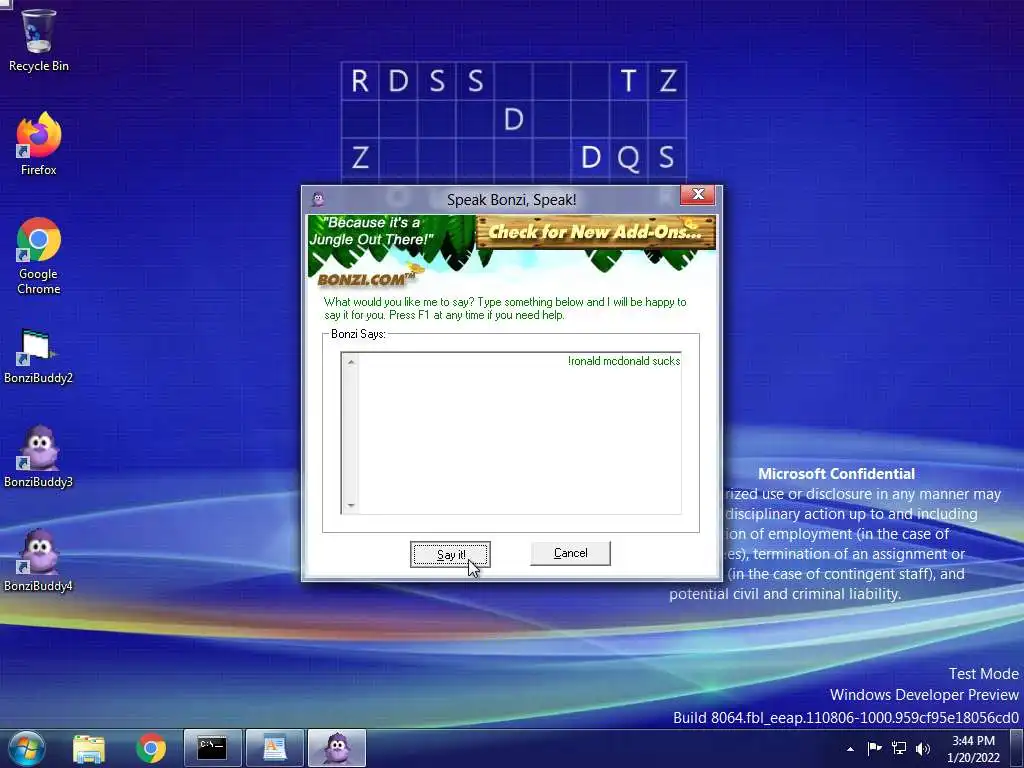Open the network tray icon
The width and height of the screenshot is (1024, 768).
click(899, 748)
